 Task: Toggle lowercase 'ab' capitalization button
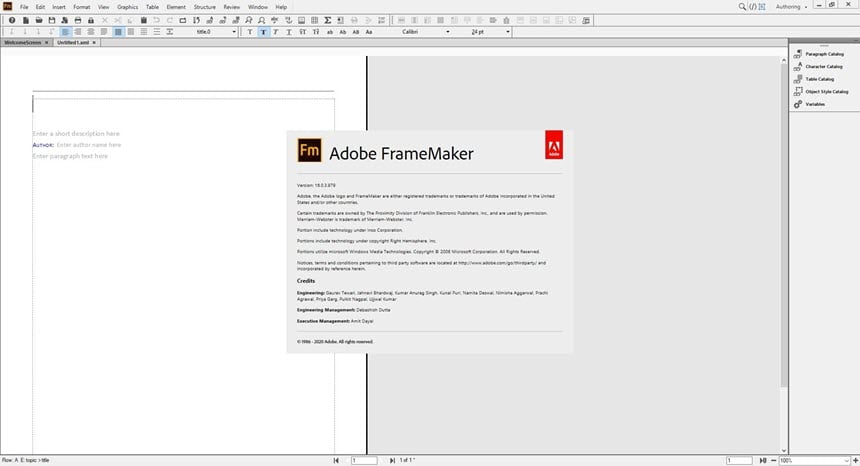point(330,32)
